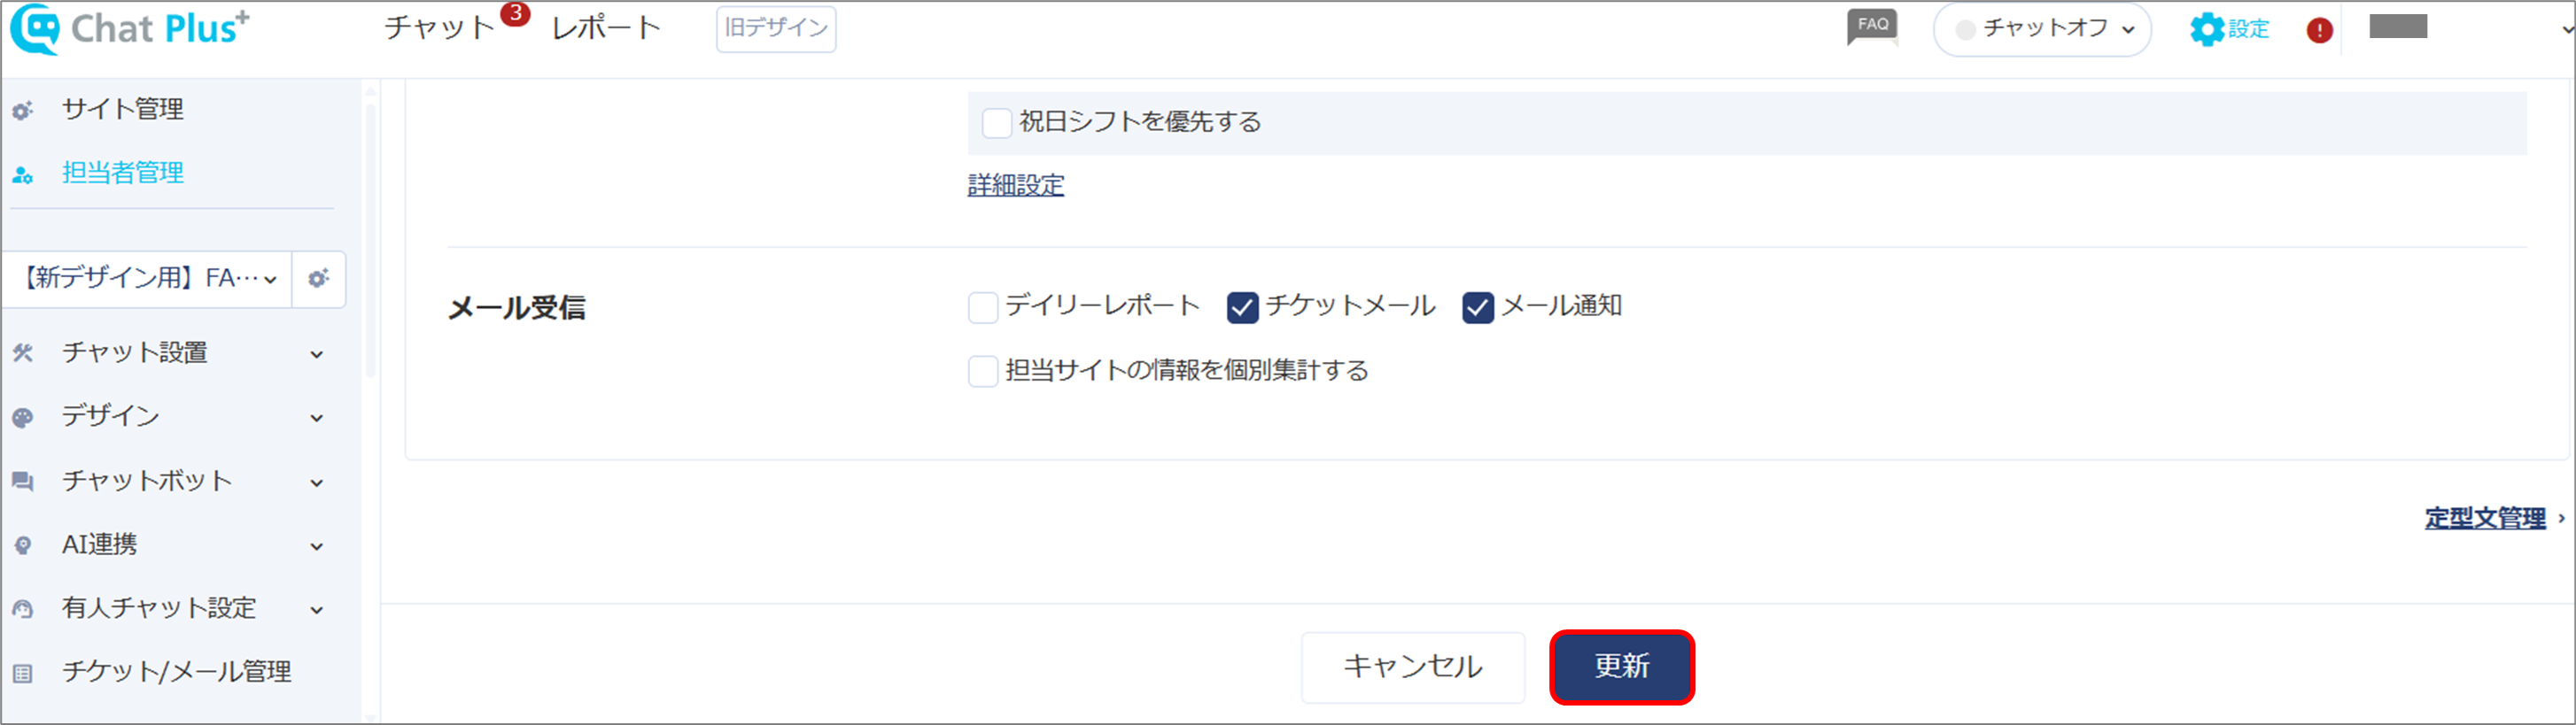The height and width of the screenshot is (725, 2576).
Task: Expand the チャット設置 sidebar section
Action: click(x=168, y=353)
